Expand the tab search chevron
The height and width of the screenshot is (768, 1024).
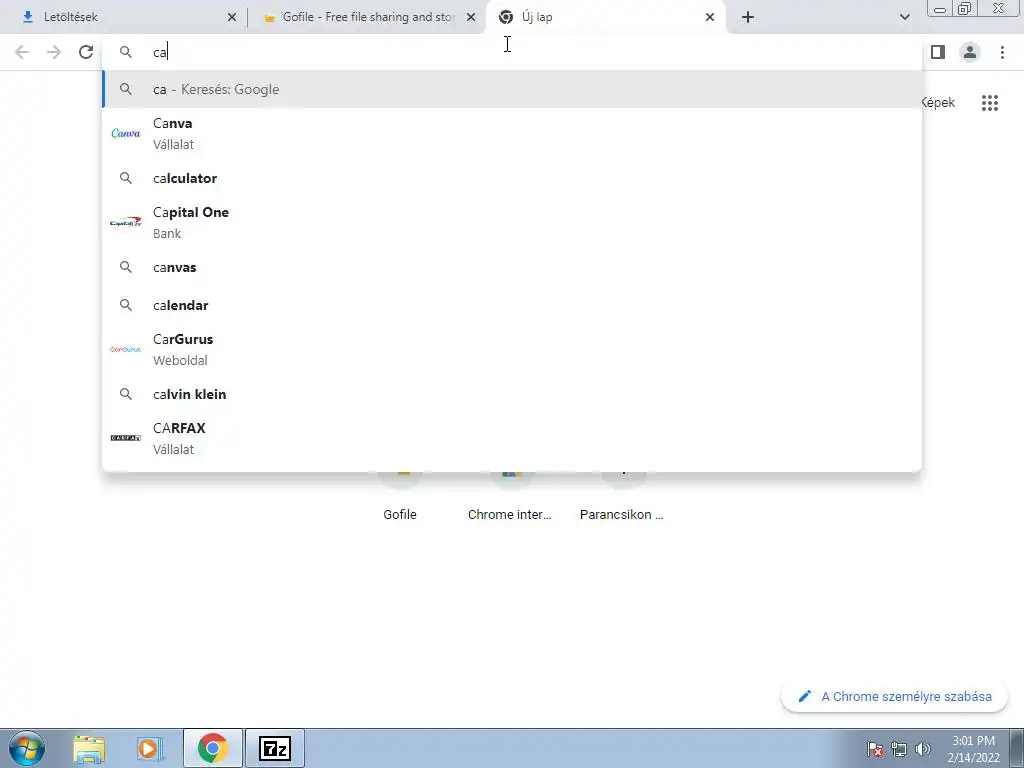click(x=904, y=17)
